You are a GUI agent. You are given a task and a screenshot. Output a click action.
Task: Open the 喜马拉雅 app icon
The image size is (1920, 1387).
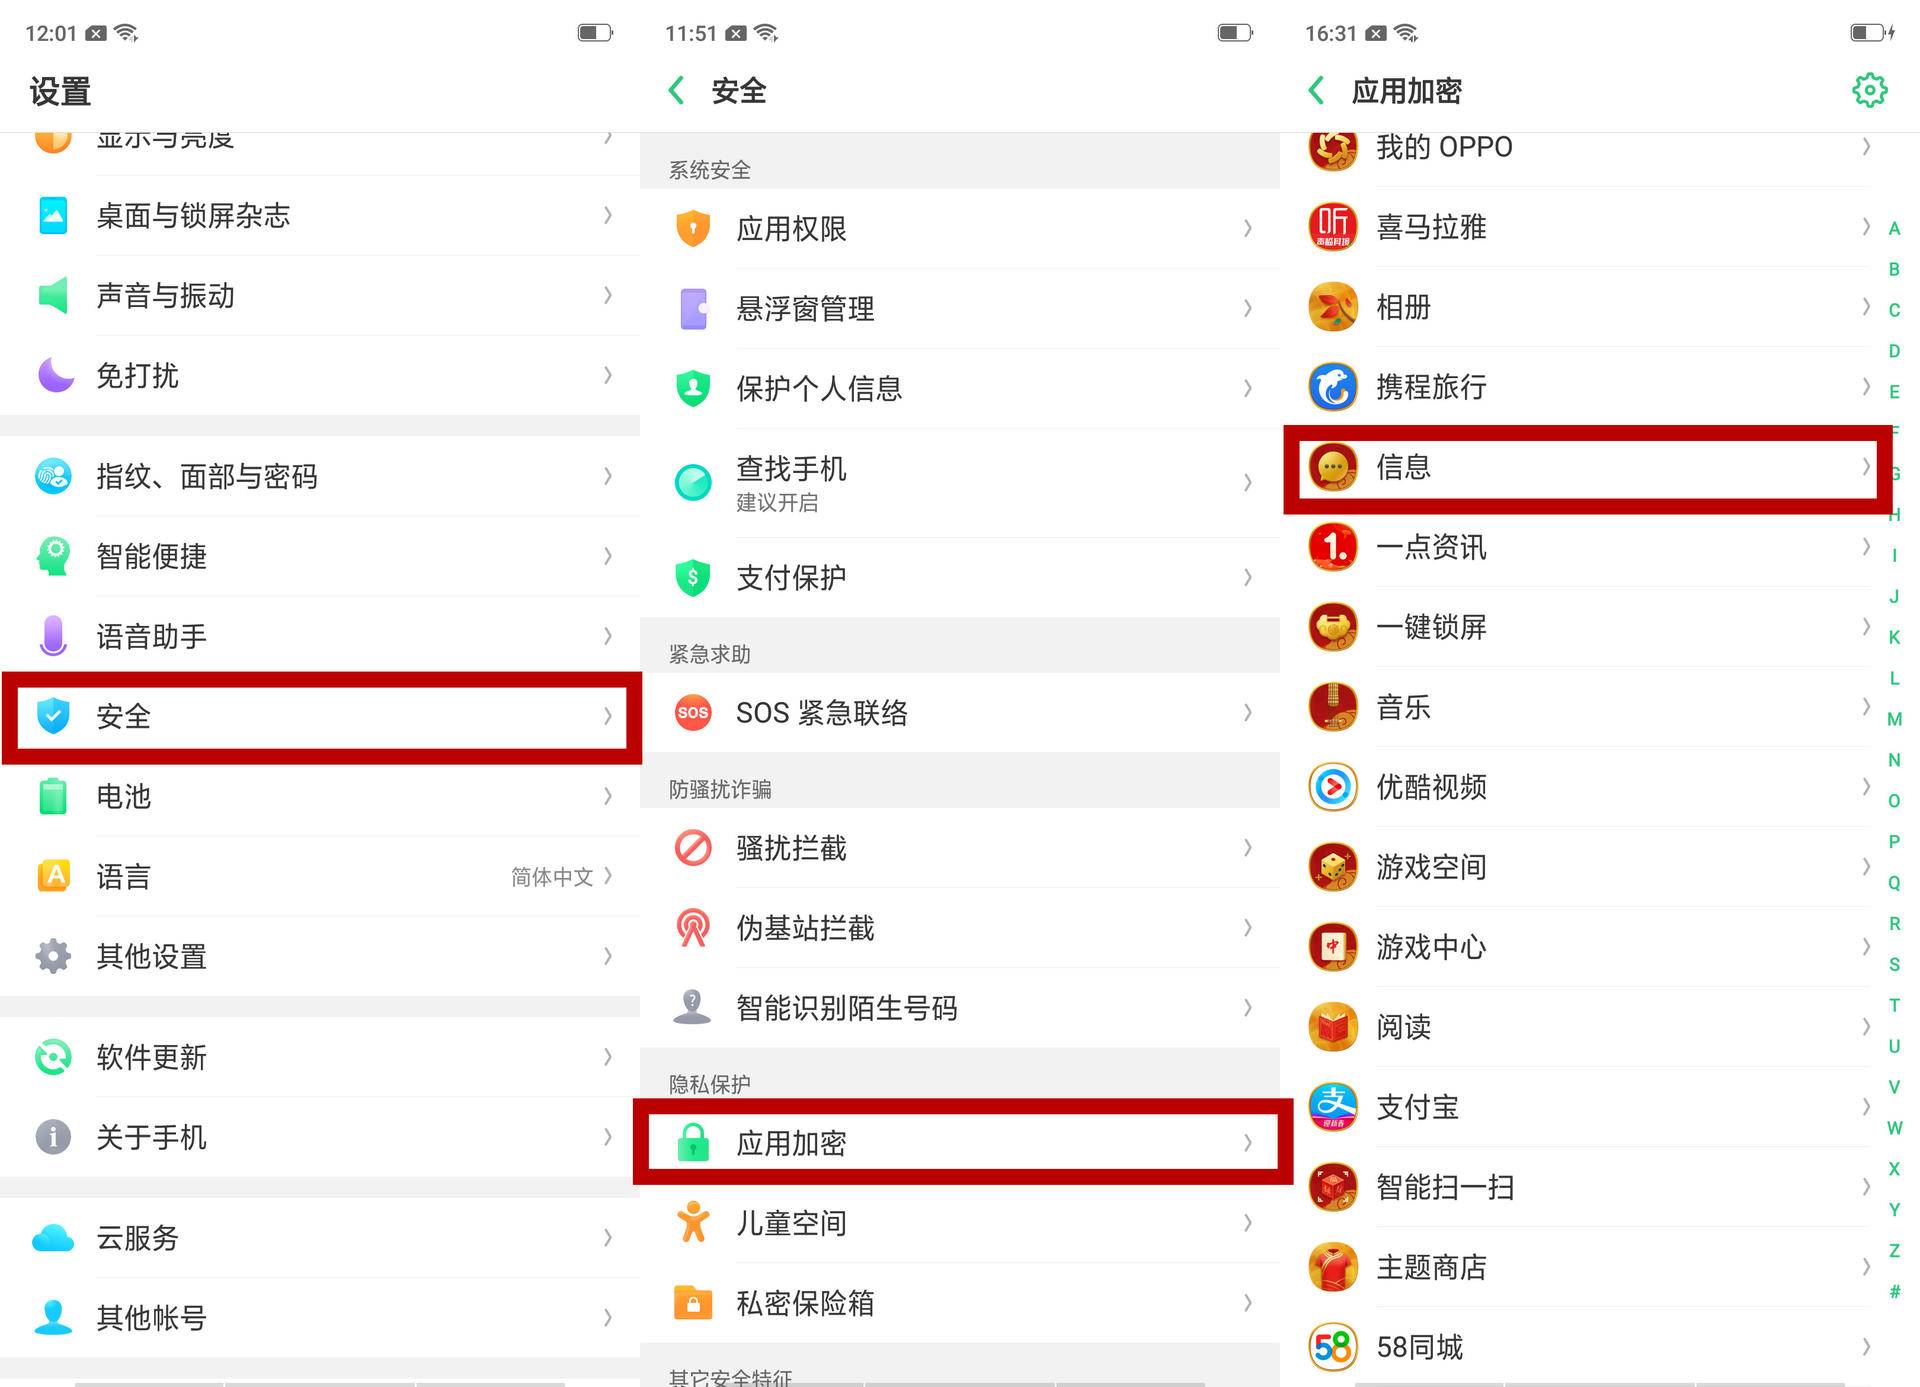(x=1332, y=227)
